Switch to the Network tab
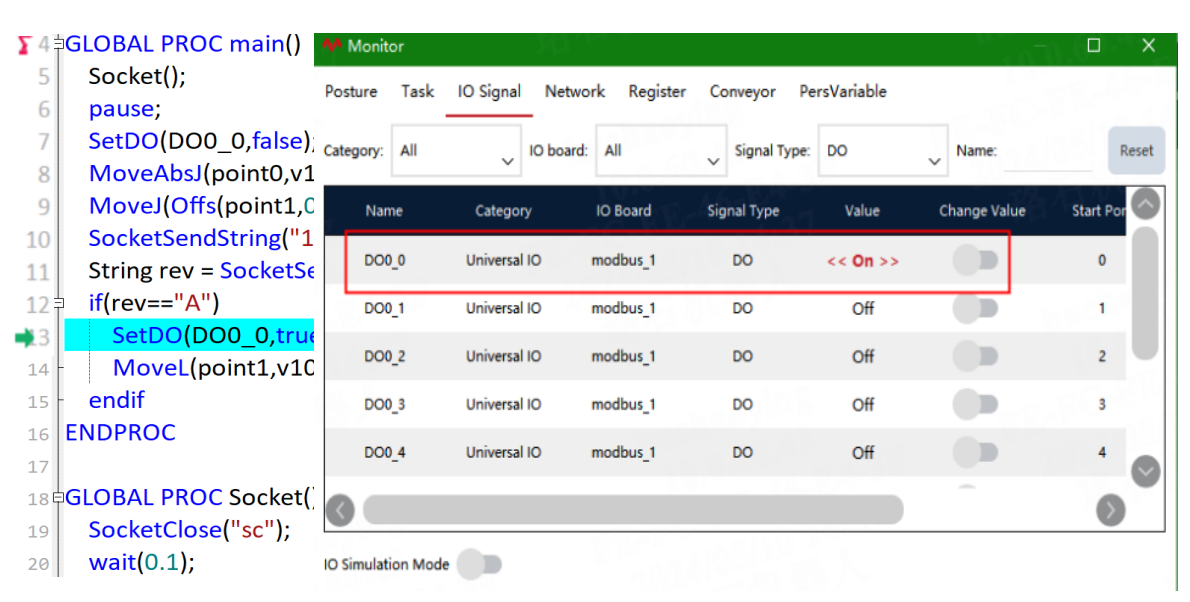Screen dimensions: 1190x602 point(575,92)
